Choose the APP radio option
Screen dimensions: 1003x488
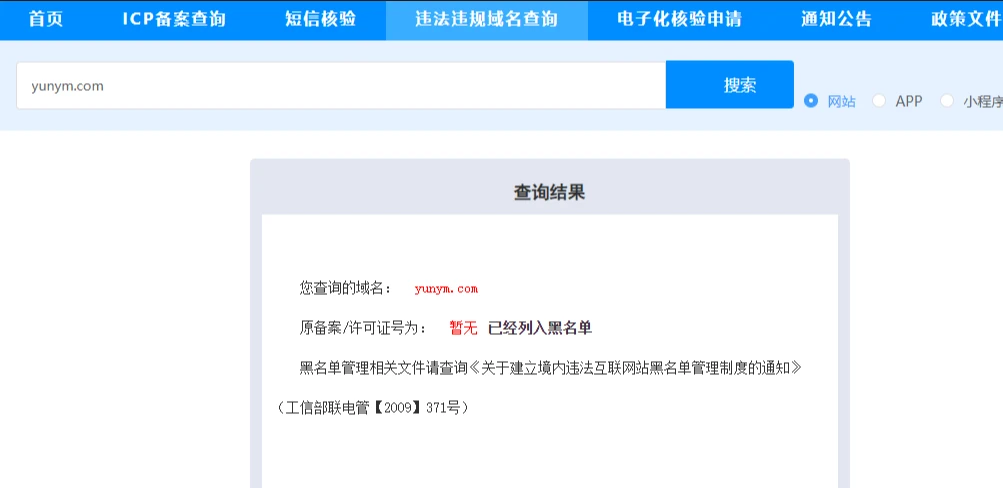click(x=879, y=101)
